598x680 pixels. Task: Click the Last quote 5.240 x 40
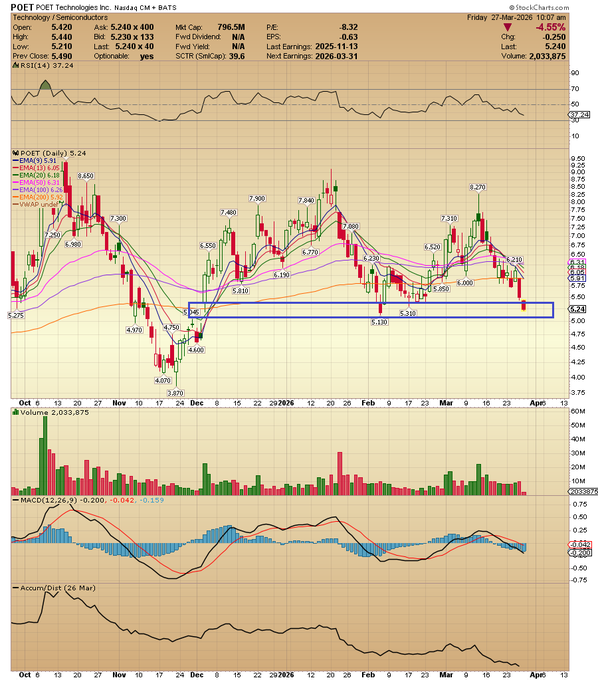[134, 46]
